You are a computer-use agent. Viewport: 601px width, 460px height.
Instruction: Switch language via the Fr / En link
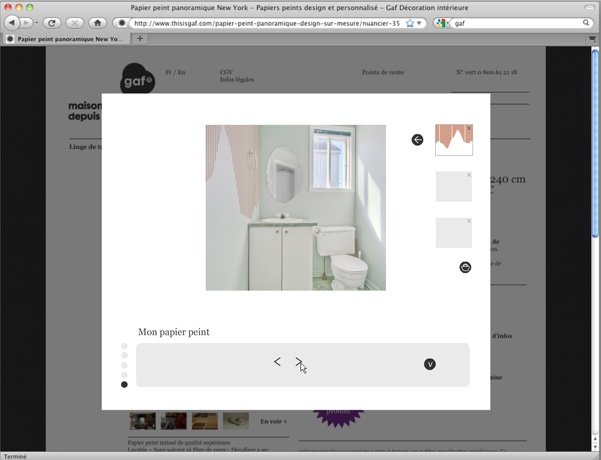tap(175, 72)
